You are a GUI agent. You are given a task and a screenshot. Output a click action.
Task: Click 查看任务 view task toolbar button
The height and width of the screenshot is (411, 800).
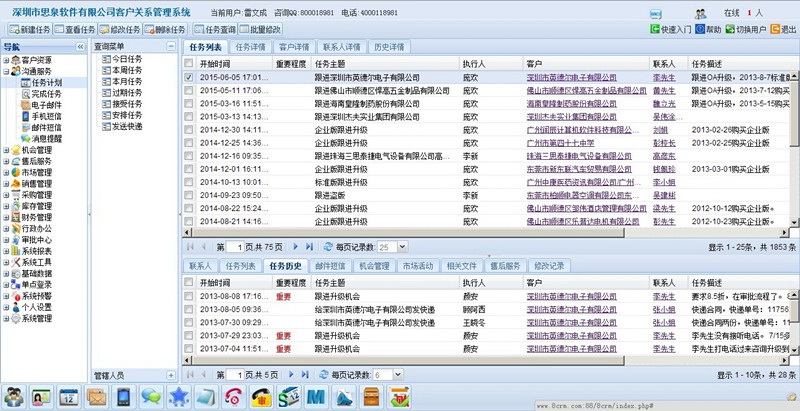point(74,30)
